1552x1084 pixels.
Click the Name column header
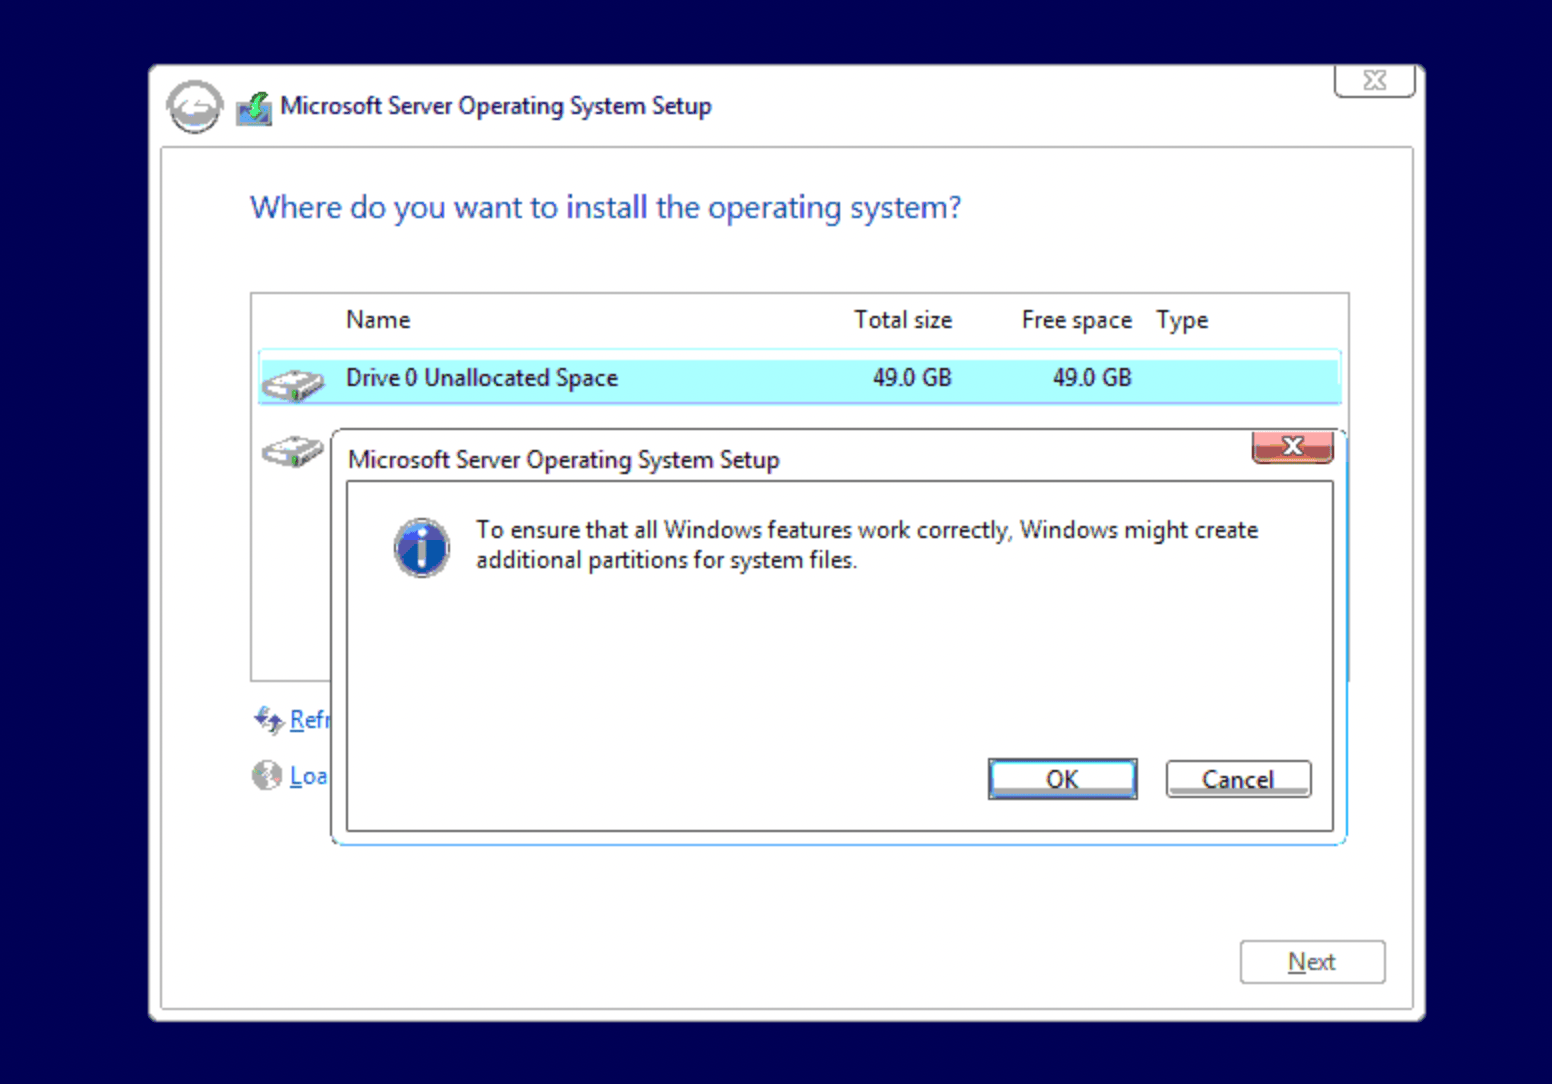tap(378, 320)
